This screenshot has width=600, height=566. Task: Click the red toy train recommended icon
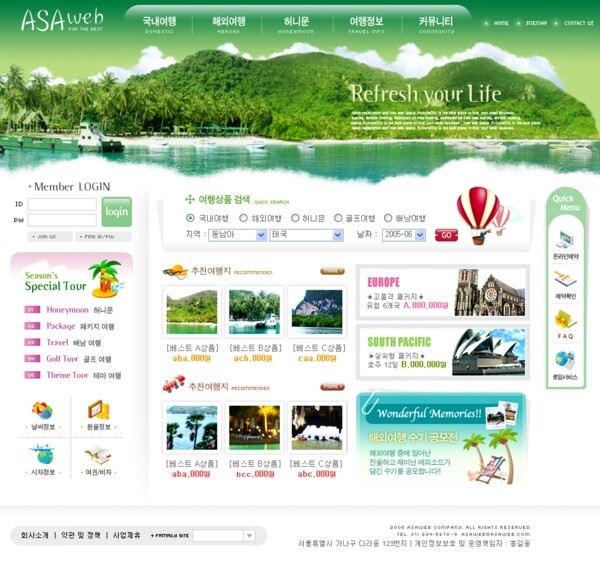pyautogui.click(x=174, y=385)
